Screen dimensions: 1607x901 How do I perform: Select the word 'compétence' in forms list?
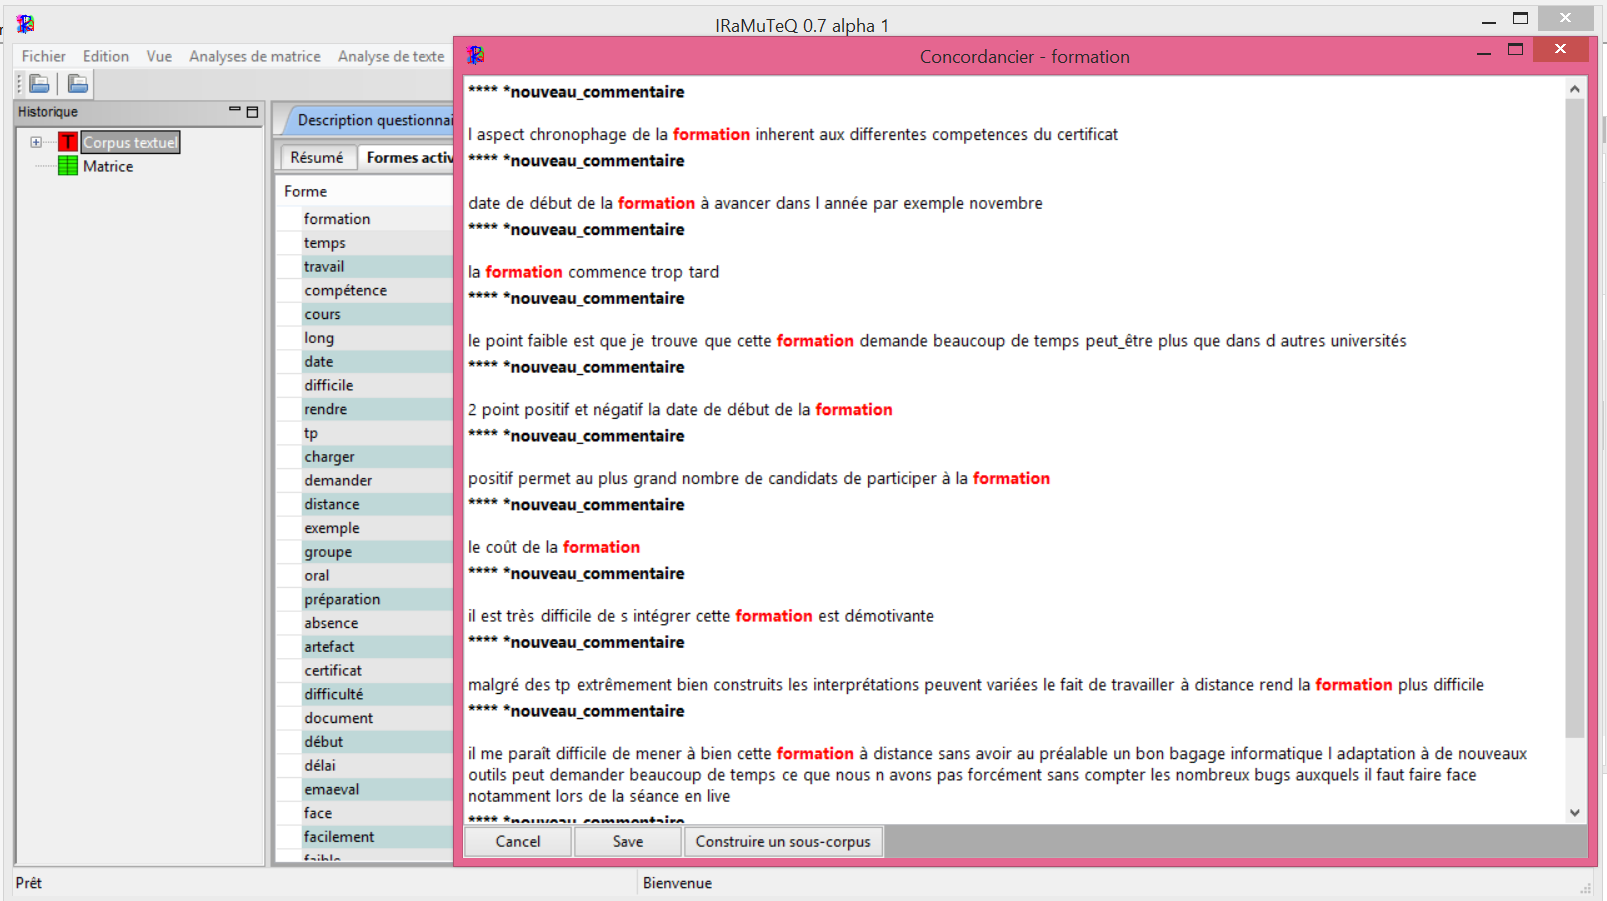[346, 290]
